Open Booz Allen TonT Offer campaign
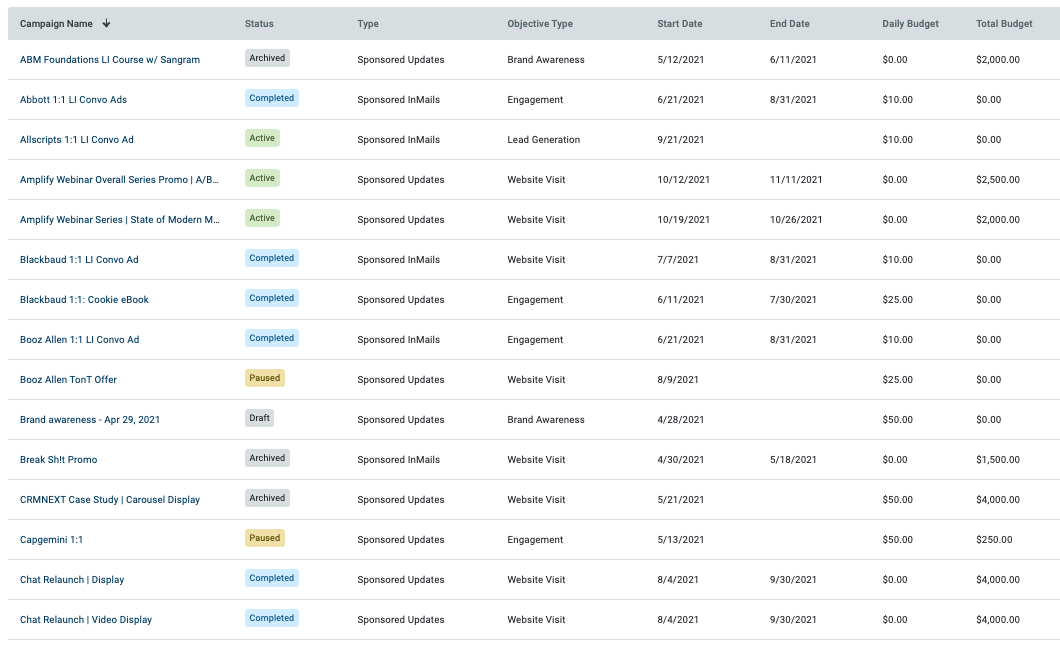The width and height of the screenshot is (1060, 646). [68, 379]
